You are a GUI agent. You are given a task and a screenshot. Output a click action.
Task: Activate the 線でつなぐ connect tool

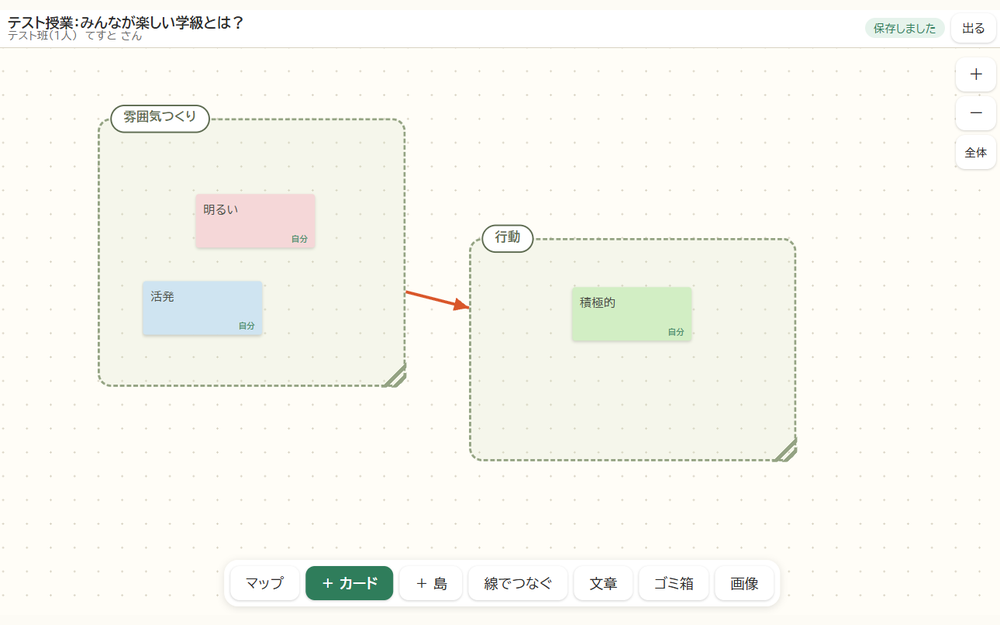pyautogui.click(x=518, y=583)
